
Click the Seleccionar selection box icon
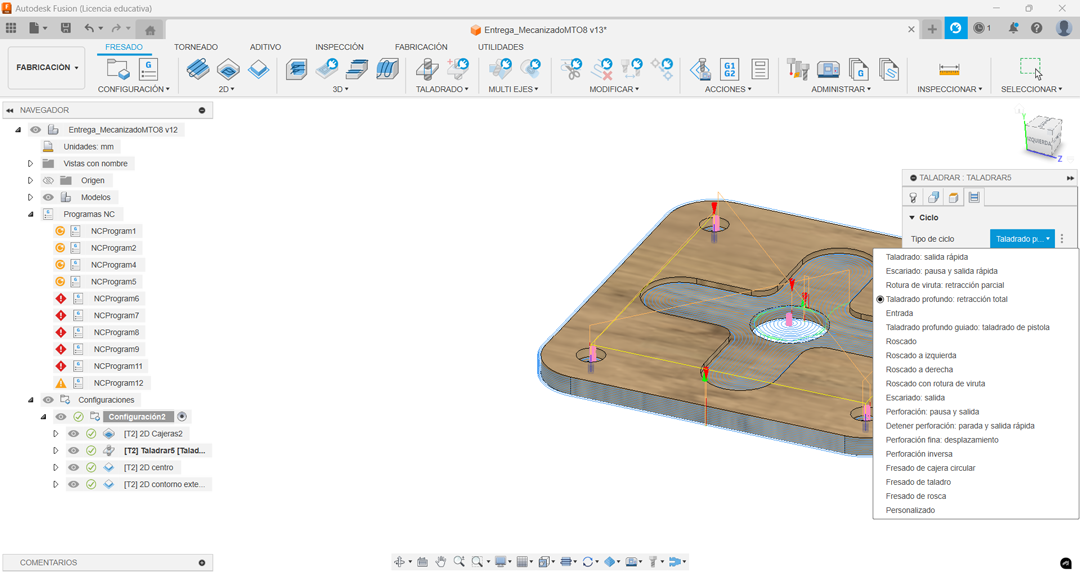[1031, 68]
